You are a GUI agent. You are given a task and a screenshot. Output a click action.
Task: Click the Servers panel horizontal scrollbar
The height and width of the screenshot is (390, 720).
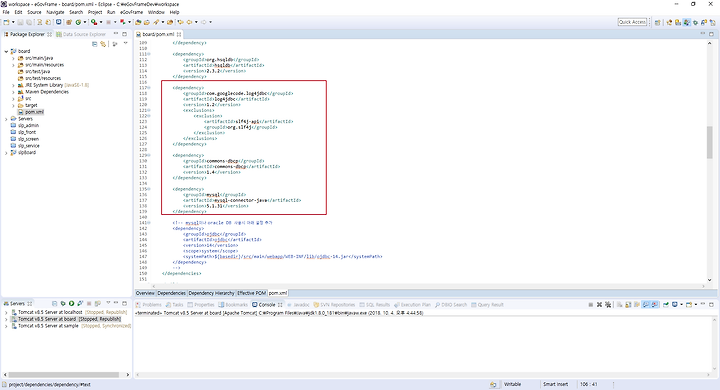64,375
